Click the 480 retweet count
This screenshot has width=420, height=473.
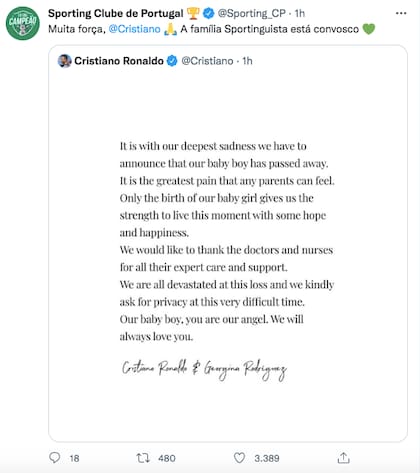167,458
